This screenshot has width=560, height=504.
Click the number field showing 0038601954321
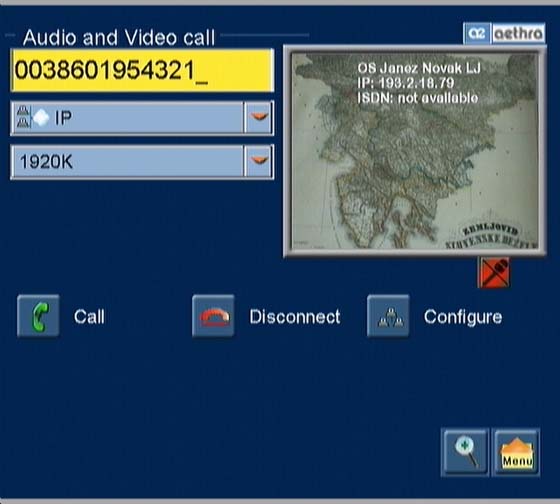click(x=142, y=70)
